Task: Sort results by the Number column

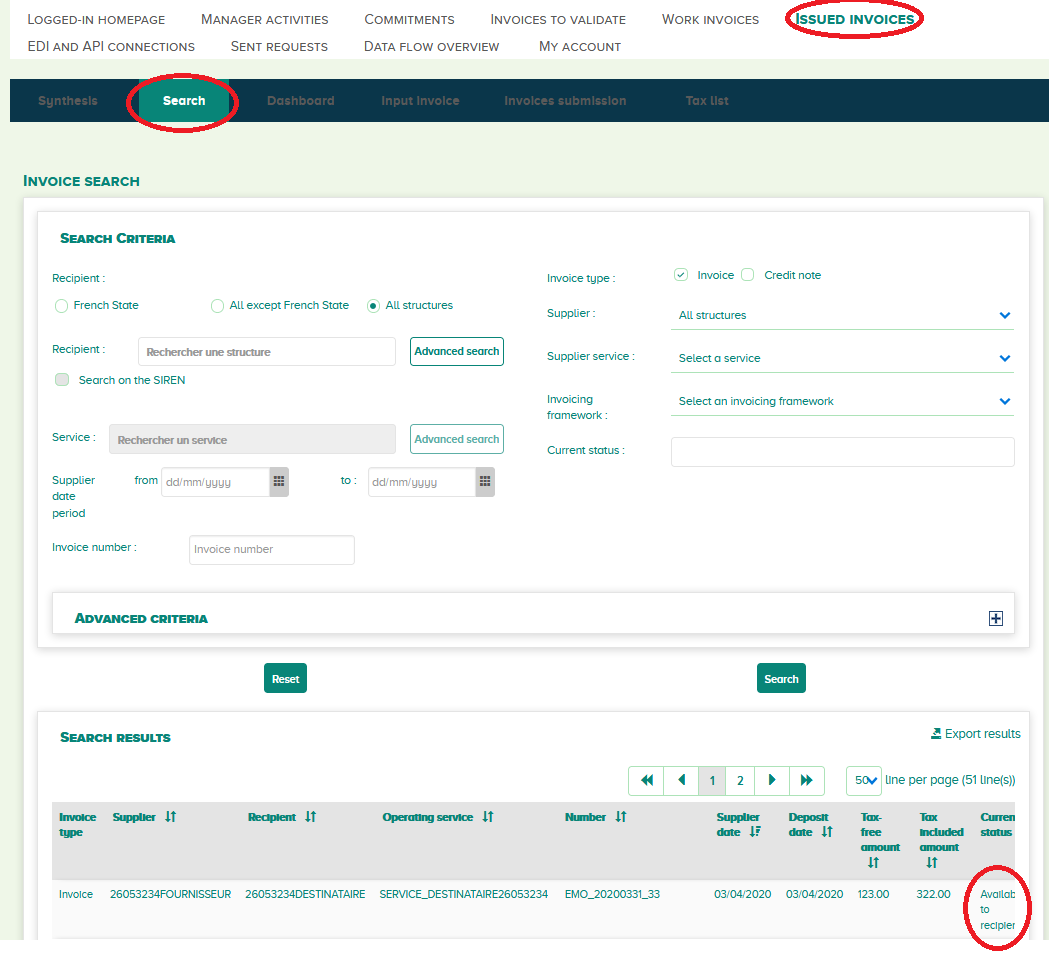Action: tap(619, 816)
